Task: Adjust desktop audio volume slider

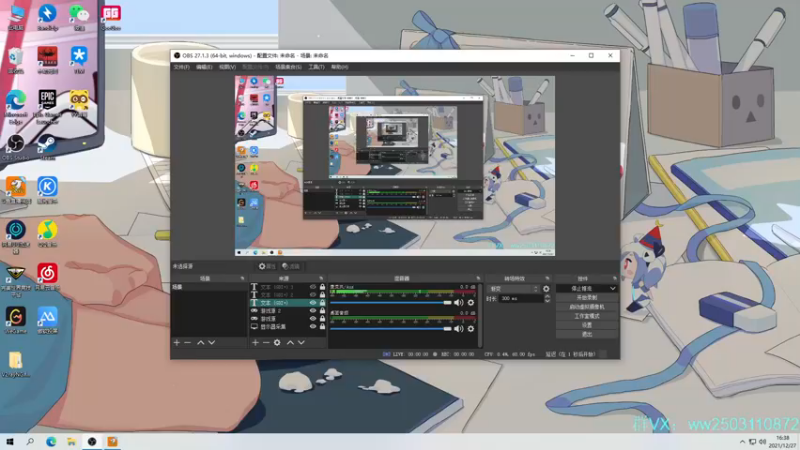Action: coord(391,329)
